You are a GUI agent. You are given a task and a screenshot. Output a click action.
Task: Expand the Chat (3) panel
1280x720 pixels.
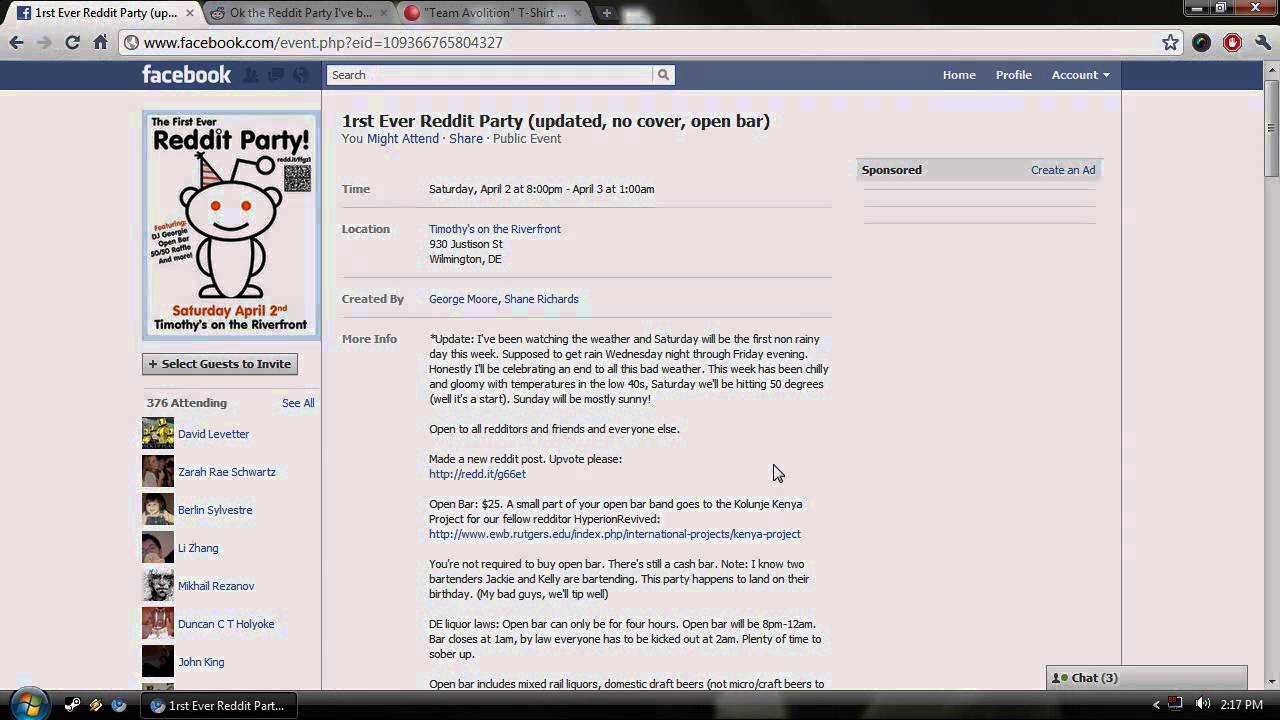click(1146, 678)
